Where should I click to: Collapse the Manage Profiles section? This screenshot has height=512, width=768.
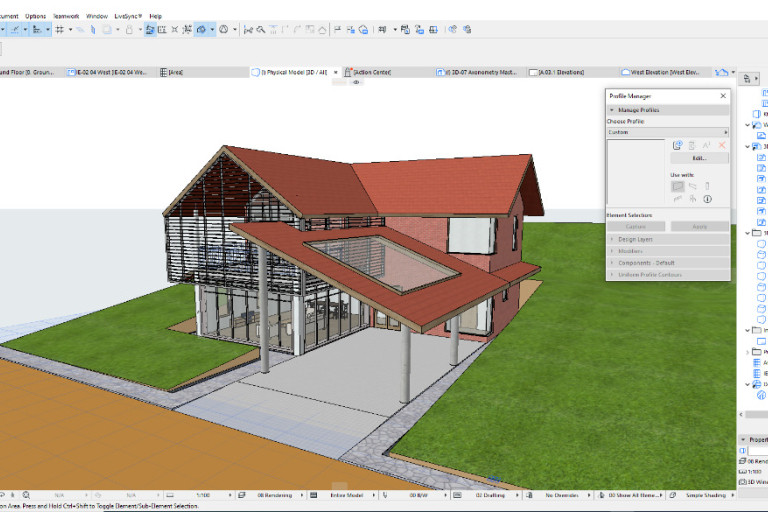coord(637,110)
